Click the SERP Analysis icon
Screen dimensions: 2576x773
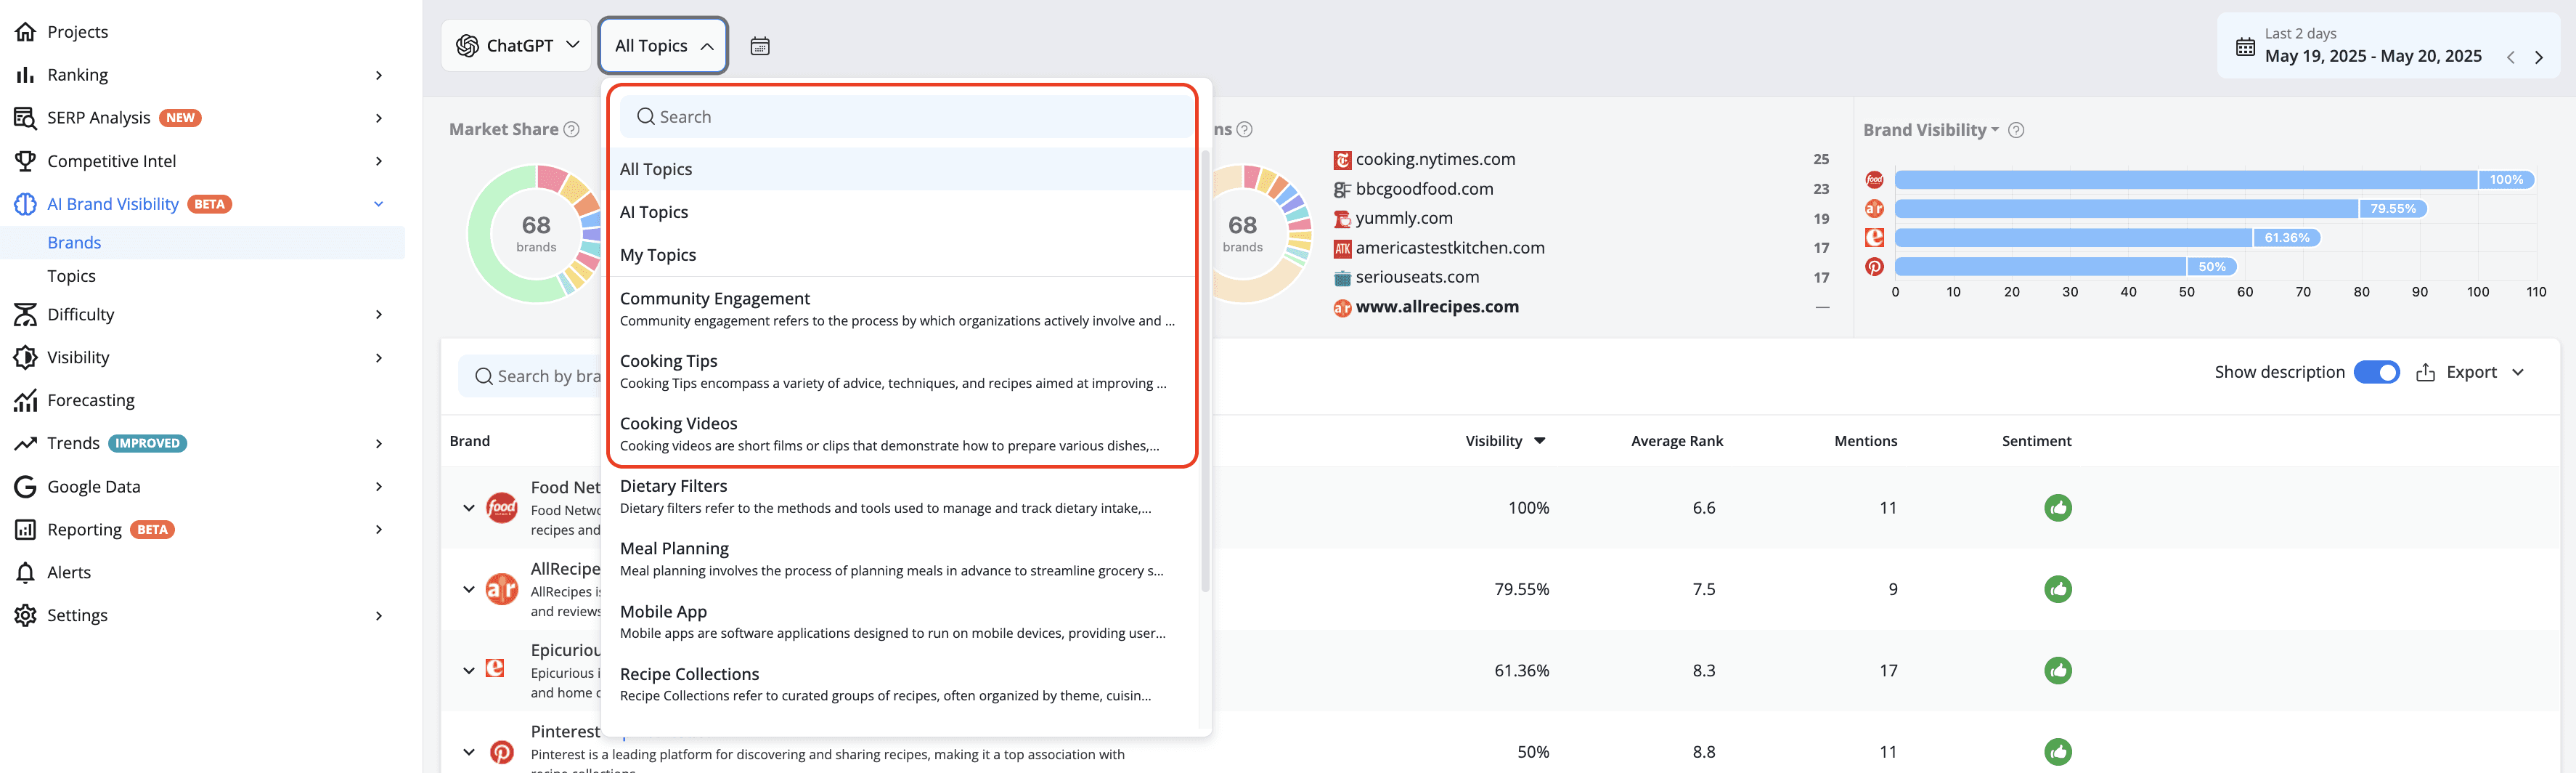(x=25, y=118)
